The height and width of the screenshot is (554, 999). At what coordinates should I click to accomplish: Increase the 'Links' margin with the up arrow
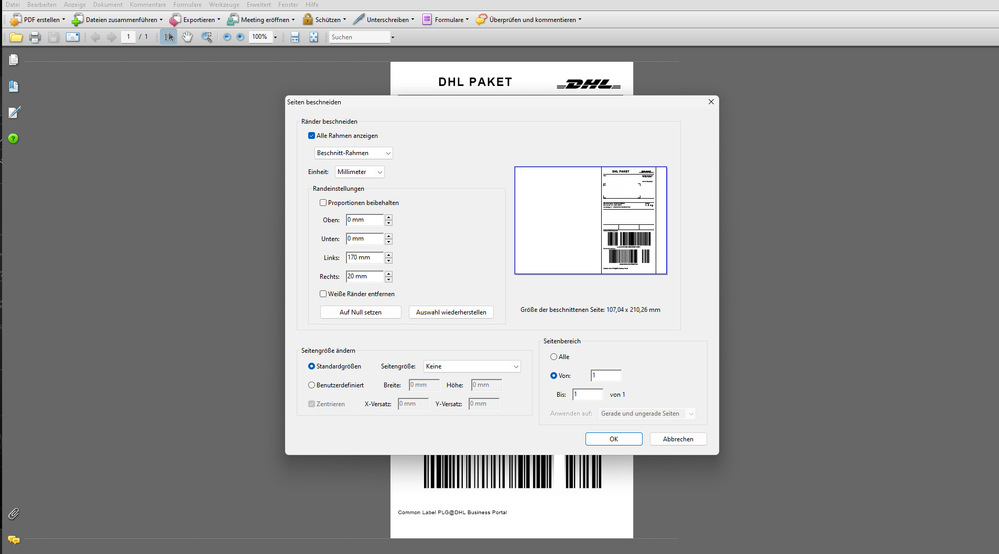click(x=389, y=254)
